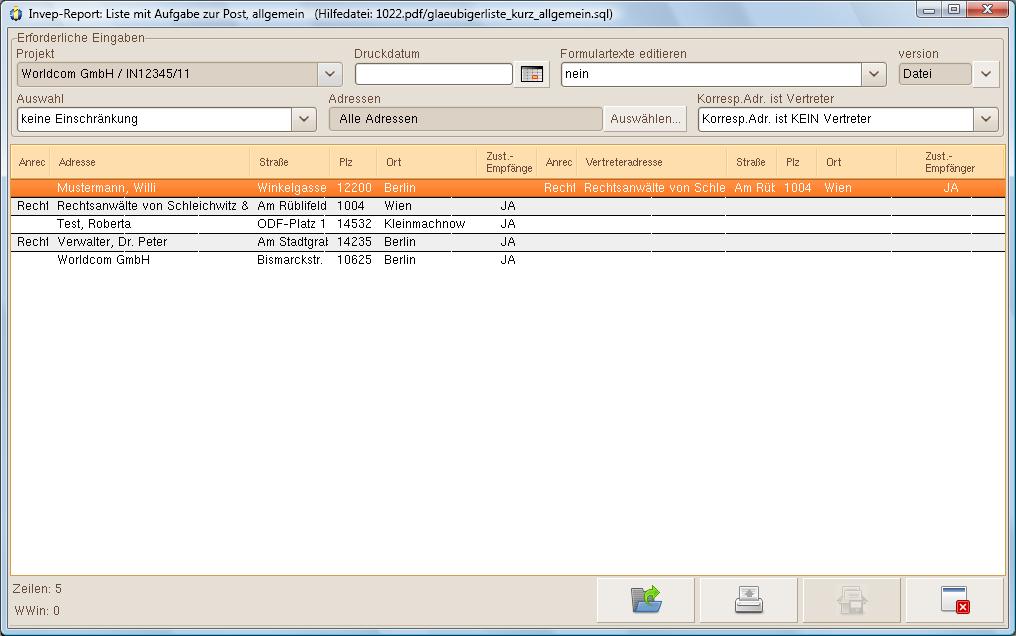Open the Korresp.Adr. ist Vertreter dropdown arrow
Viewport: 1016px width, 636px height.
click(986, 119)
